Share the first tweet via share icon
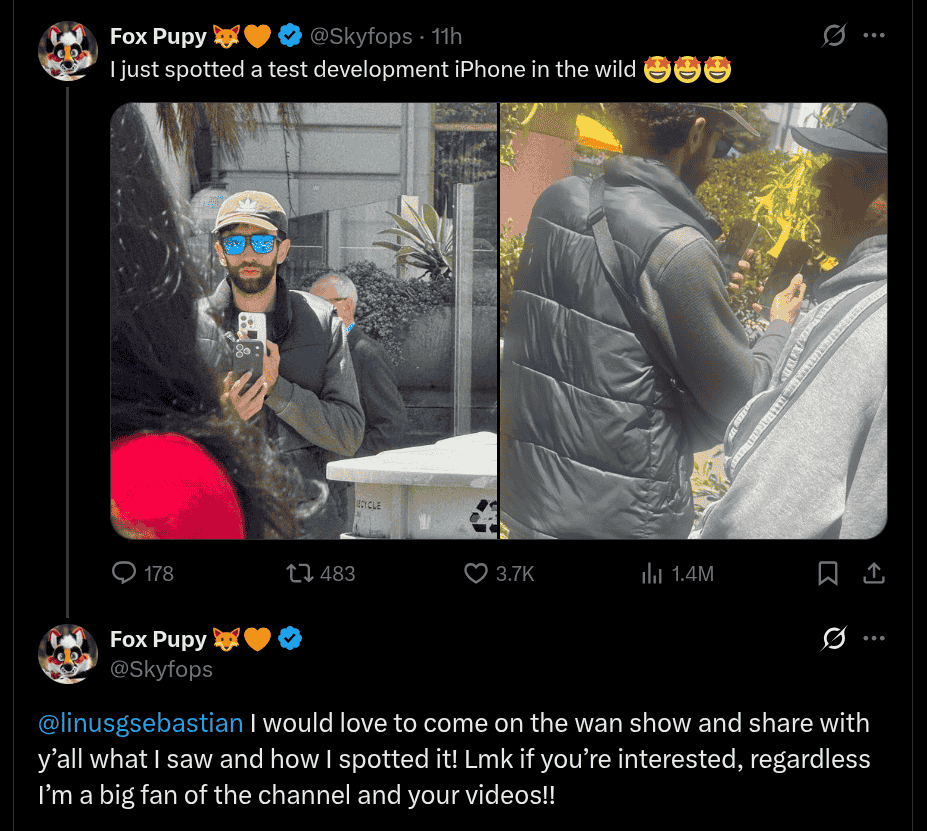 (873, 573)
